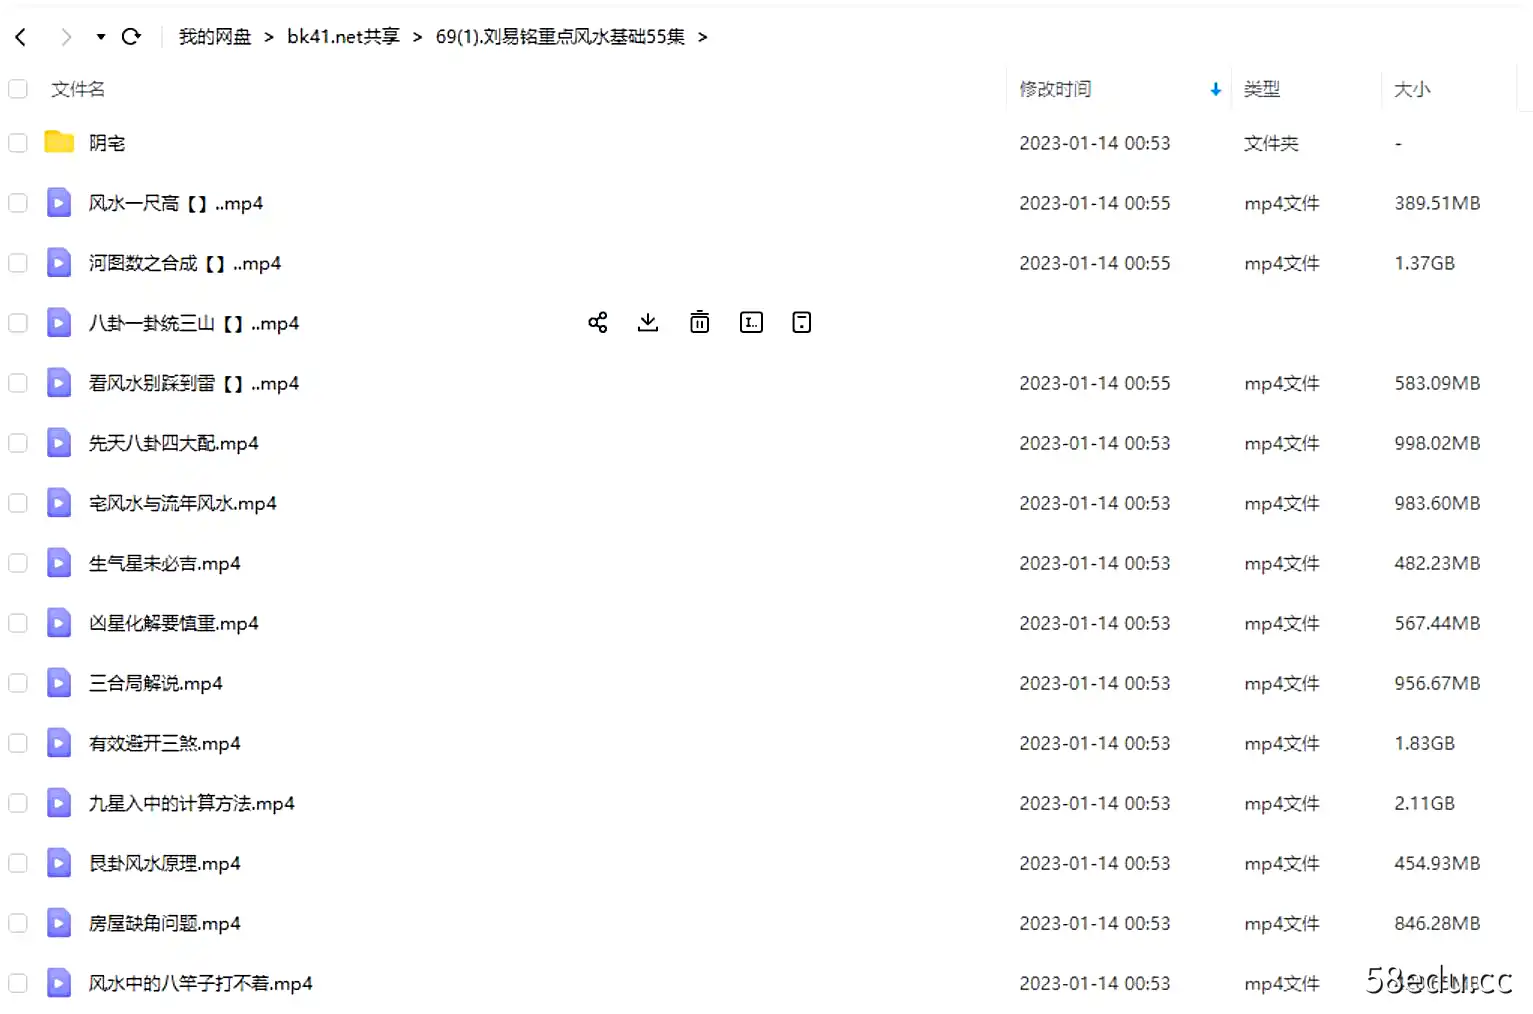Click the rename icon in the hover toolbar
Image resolution: width=1533 pixels, height=1014 pixels.
pyautogui.click(x=751, y=322)
